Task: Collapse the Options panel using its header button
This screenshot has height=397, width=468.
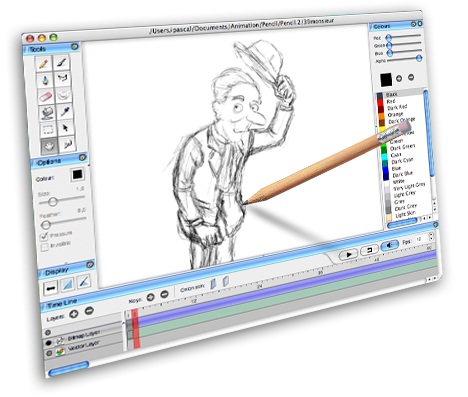Action: point(82,157)
